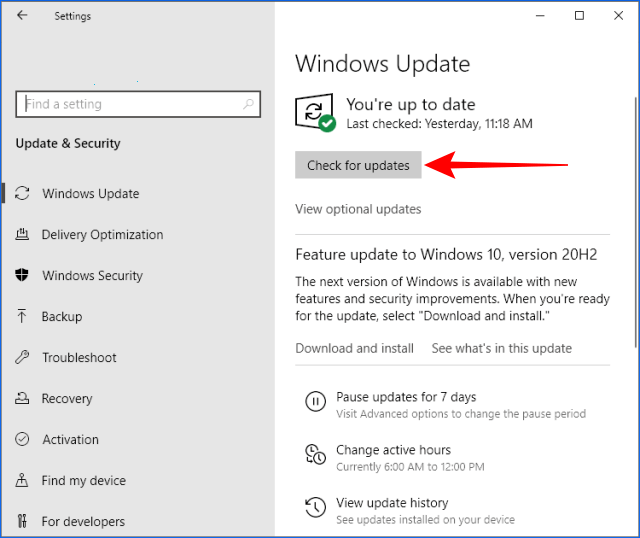
Task: Click the update status icon with green check
Action: pyautogui.click(x=315, y=113)
